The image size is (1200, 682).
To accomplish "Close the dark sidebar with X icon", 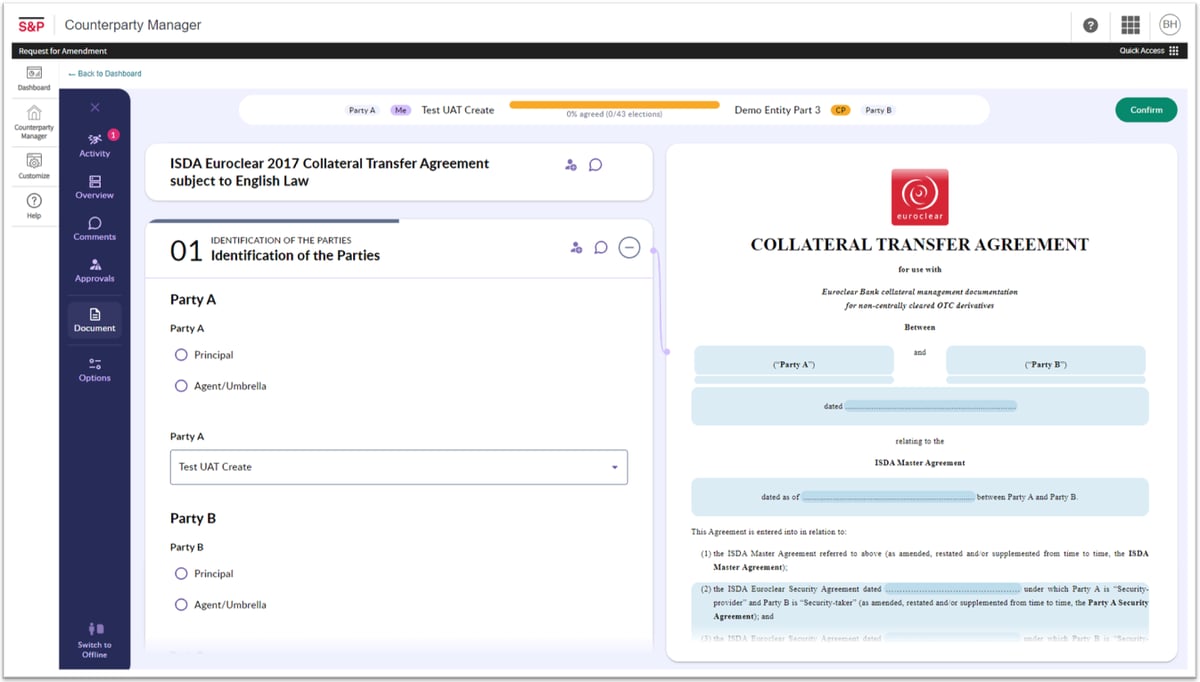I will (x=95, y=107).
